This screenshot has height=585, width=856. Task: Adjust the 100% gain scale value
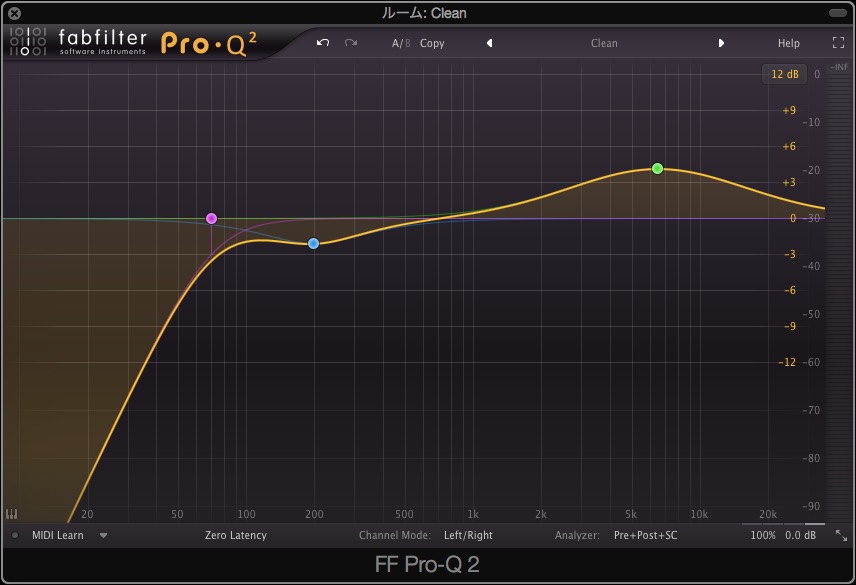click(763, 535)
